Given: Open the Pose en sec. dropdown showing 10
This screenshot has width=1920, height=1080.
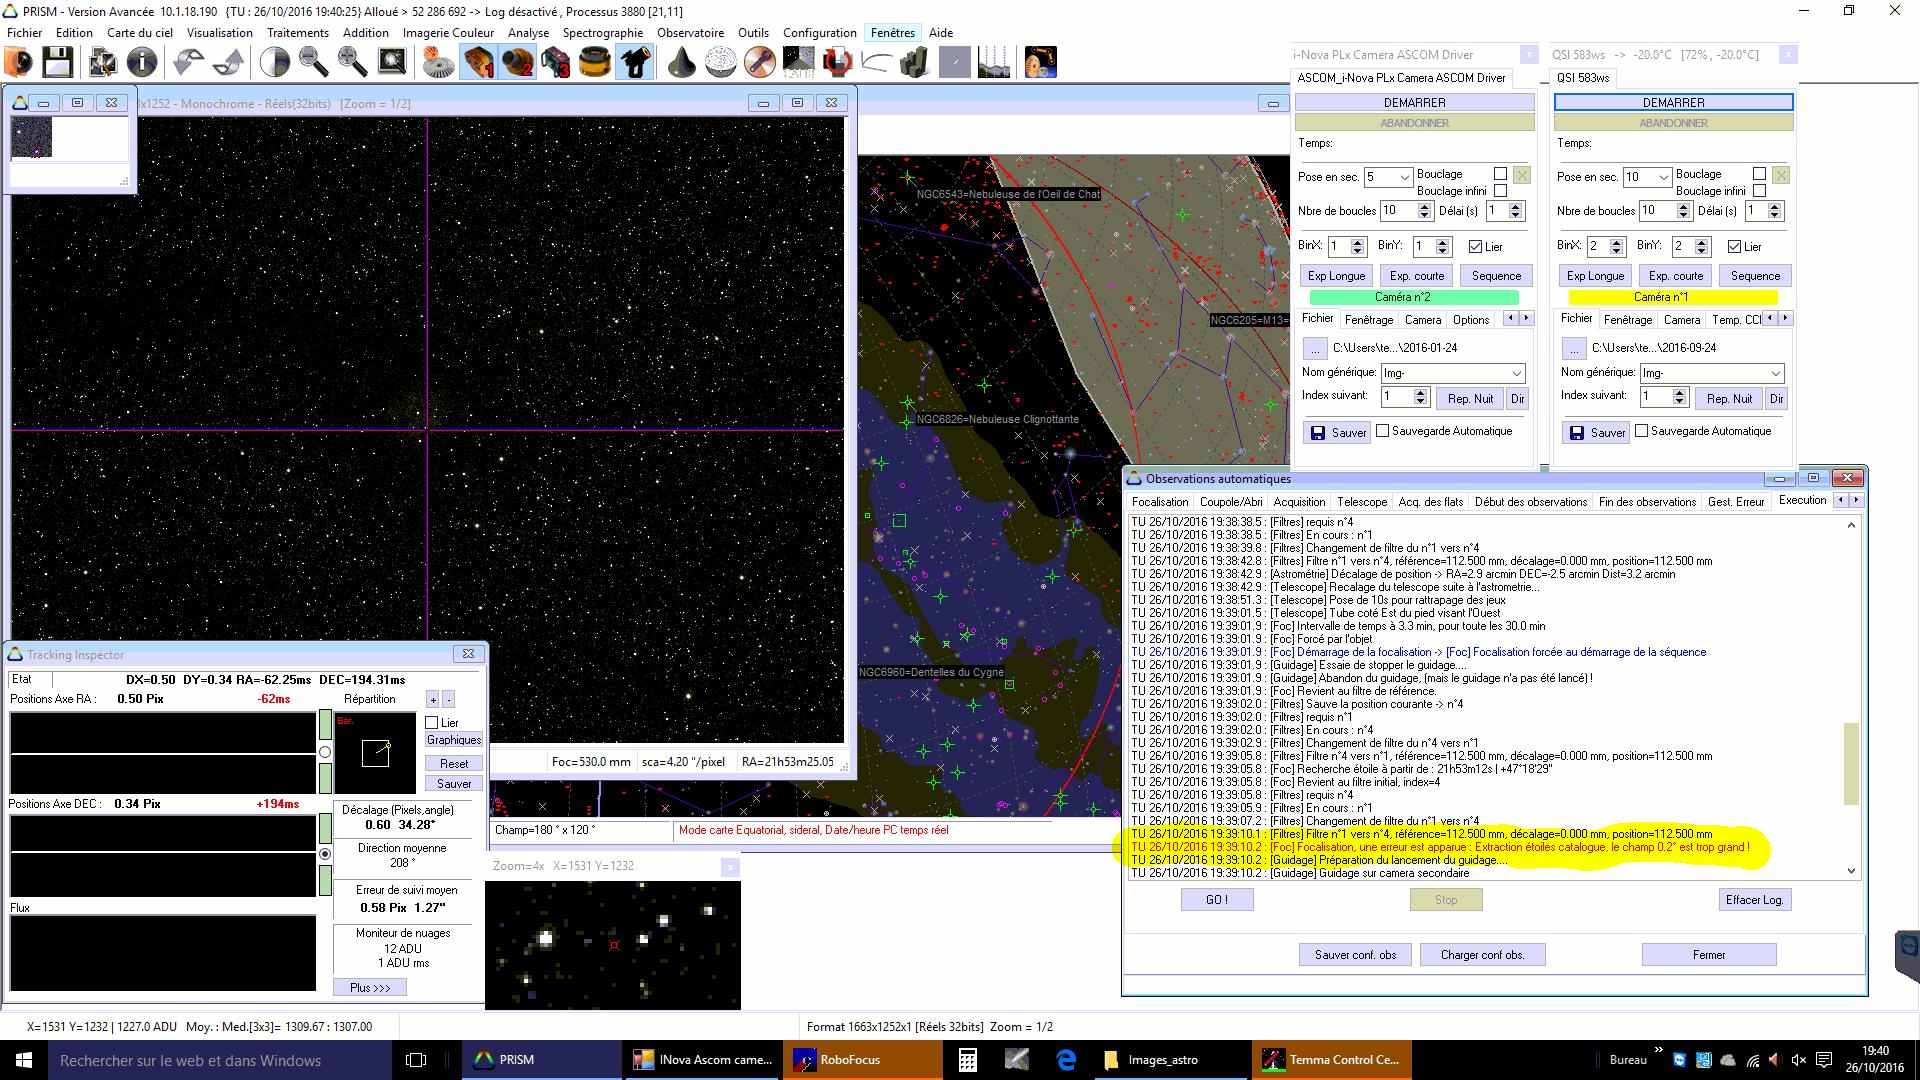Looking at the screenshot, I should point(1663,177).
